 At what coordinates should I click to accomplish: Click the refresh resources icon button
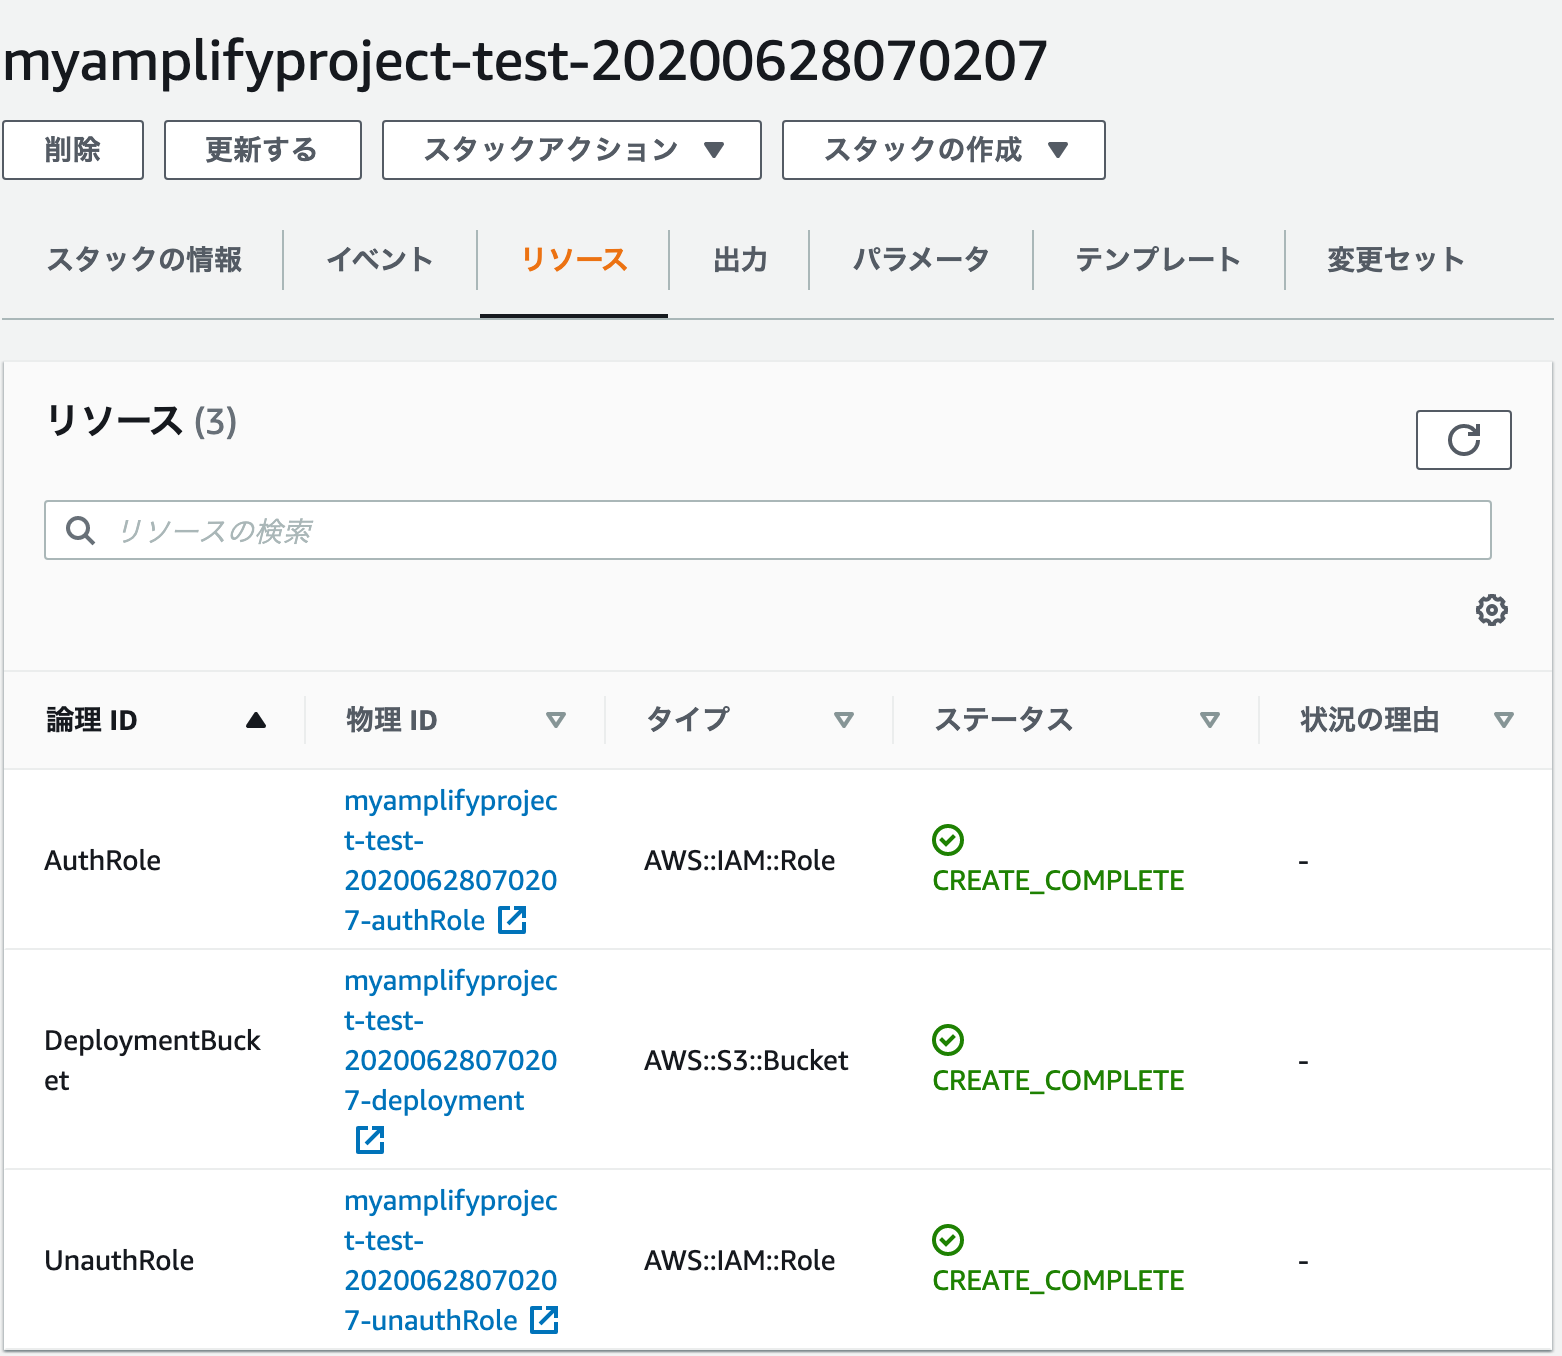tap(1463, 440)
